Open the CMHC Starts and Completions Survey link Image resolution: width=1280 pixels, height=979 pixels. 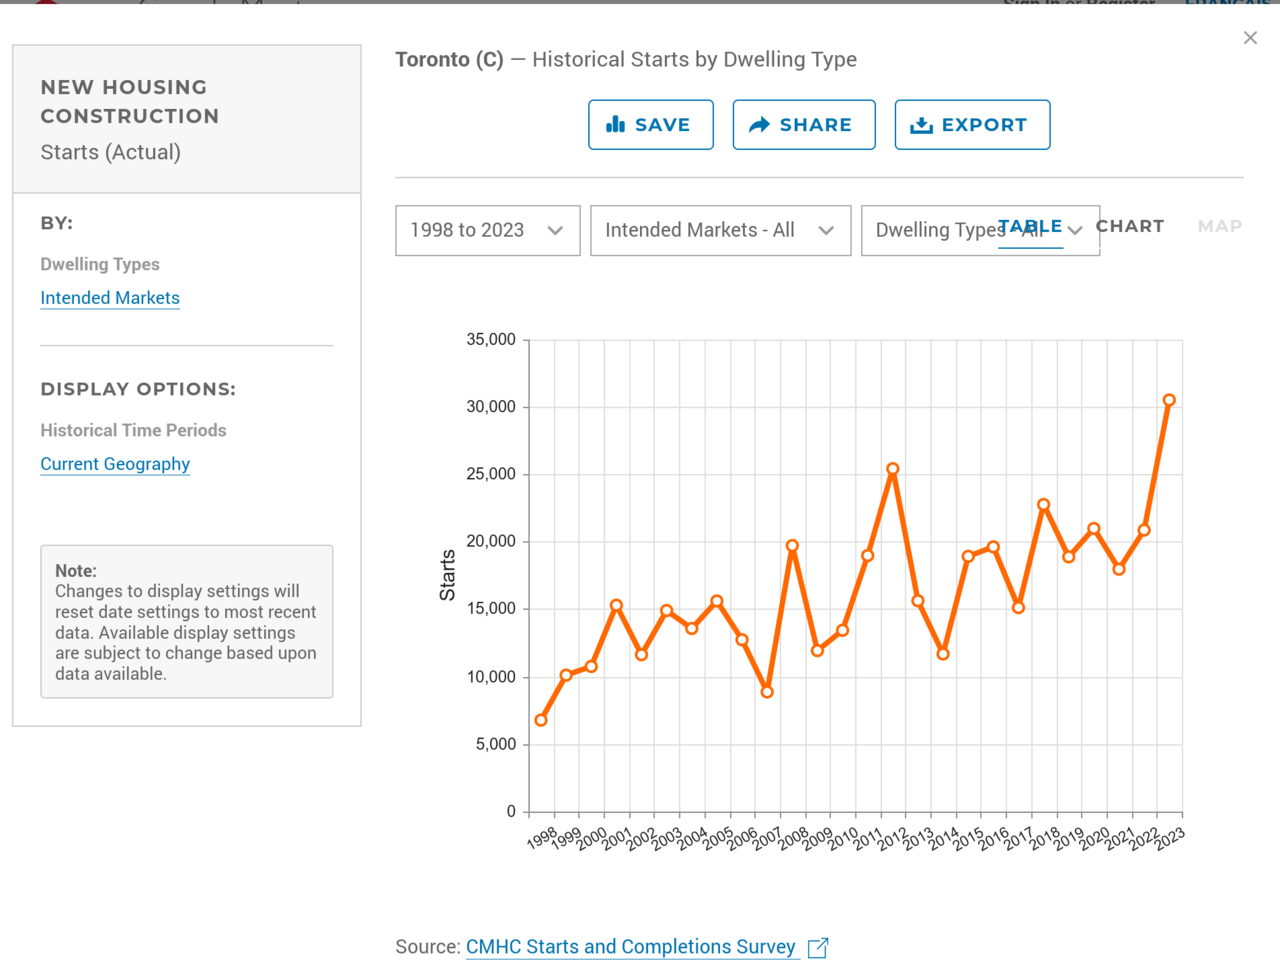click(631, 947)
